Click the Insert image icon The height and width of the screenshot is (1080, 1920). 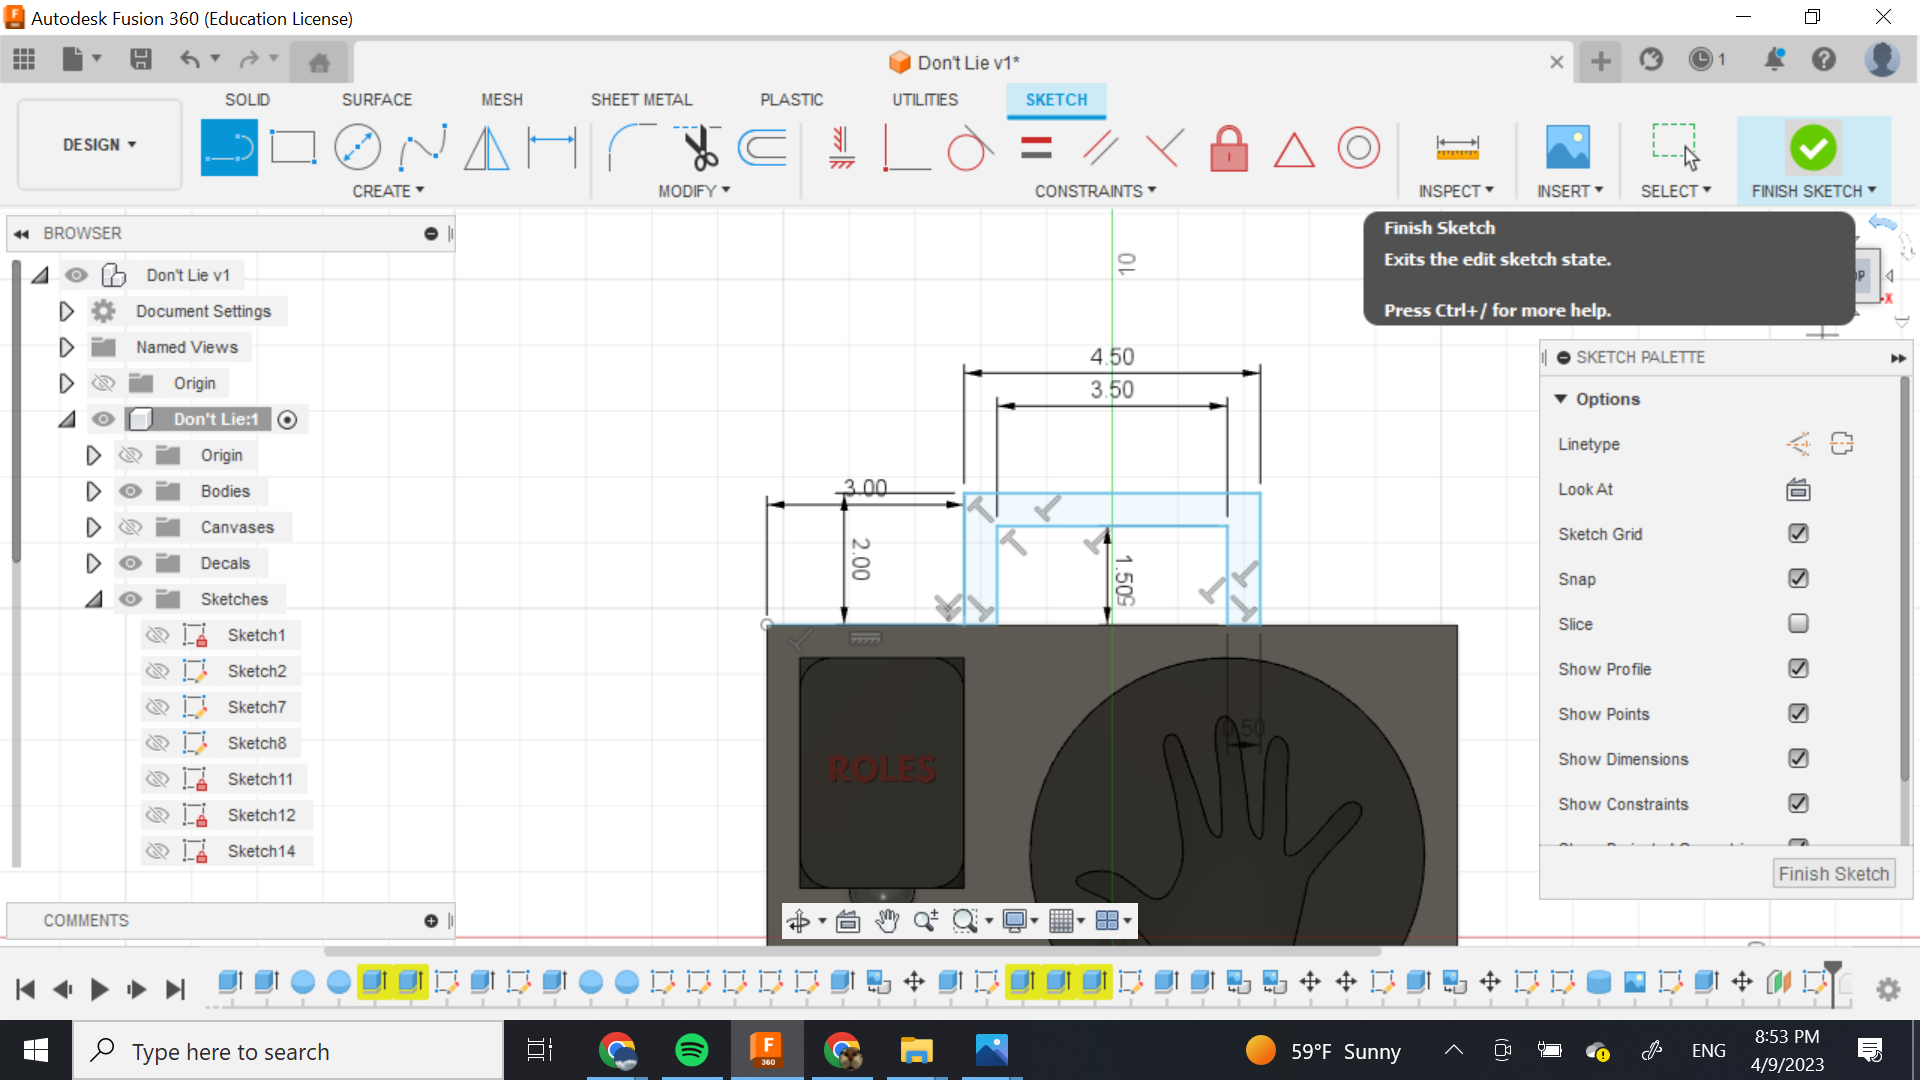[x=1567, y=148]
